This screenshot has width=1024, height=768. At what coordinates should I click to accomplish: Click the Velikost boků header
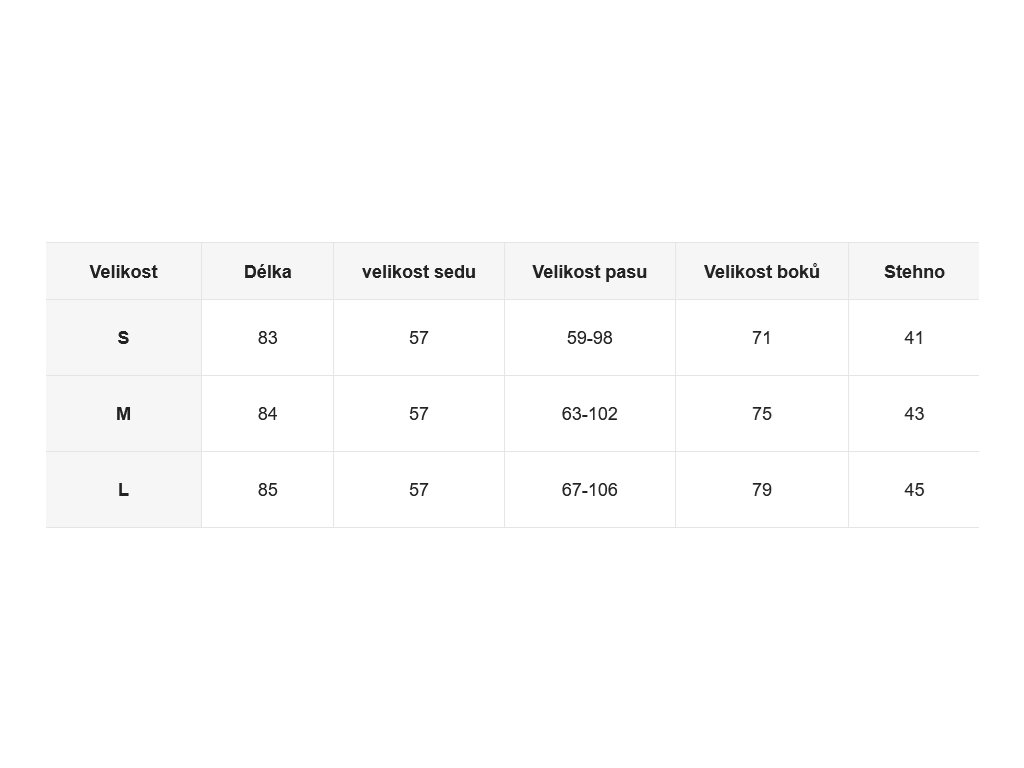[762, 272]
